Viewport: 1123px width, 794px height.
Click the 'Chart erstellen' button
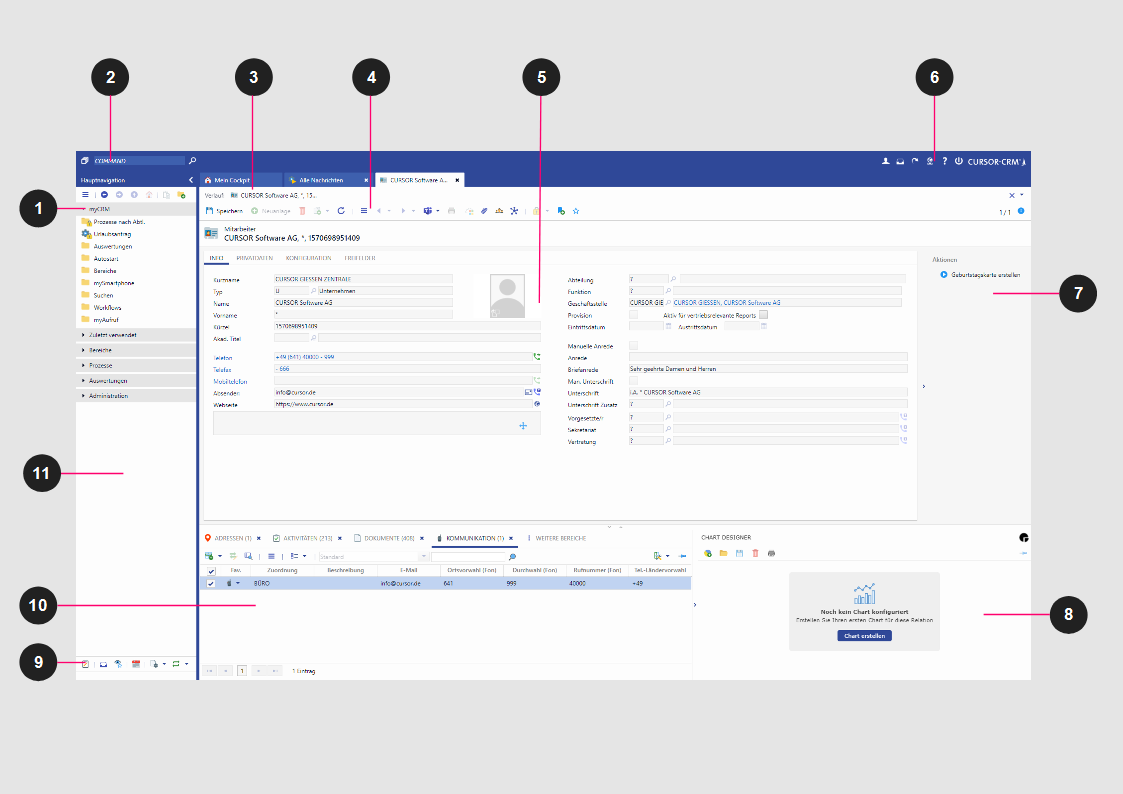tap(864, 636)
